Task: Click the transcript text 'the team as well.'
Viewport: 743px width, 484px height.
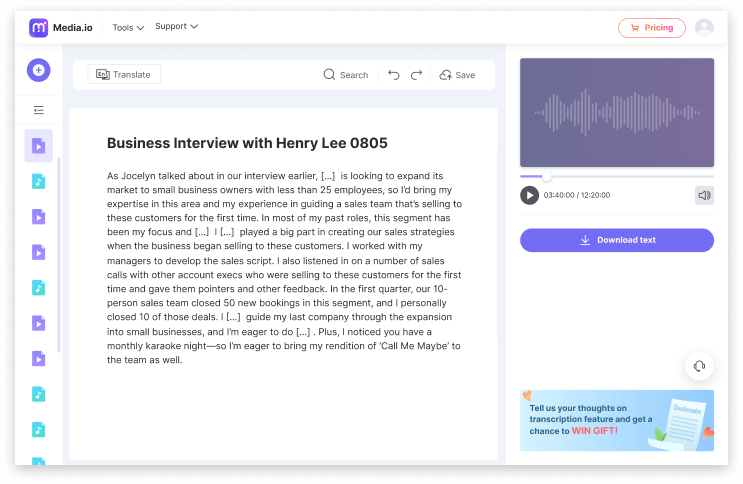Action: tap(145, 360)
